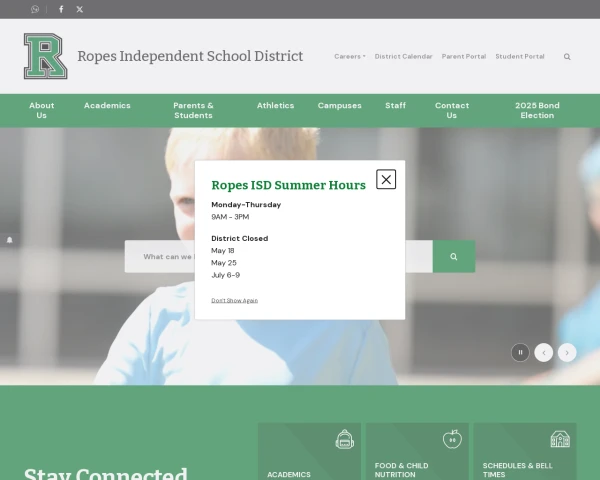This screenshot has height=480, width=600.
Task: Click the 'District Closed' label
Action: click(240, 238)
